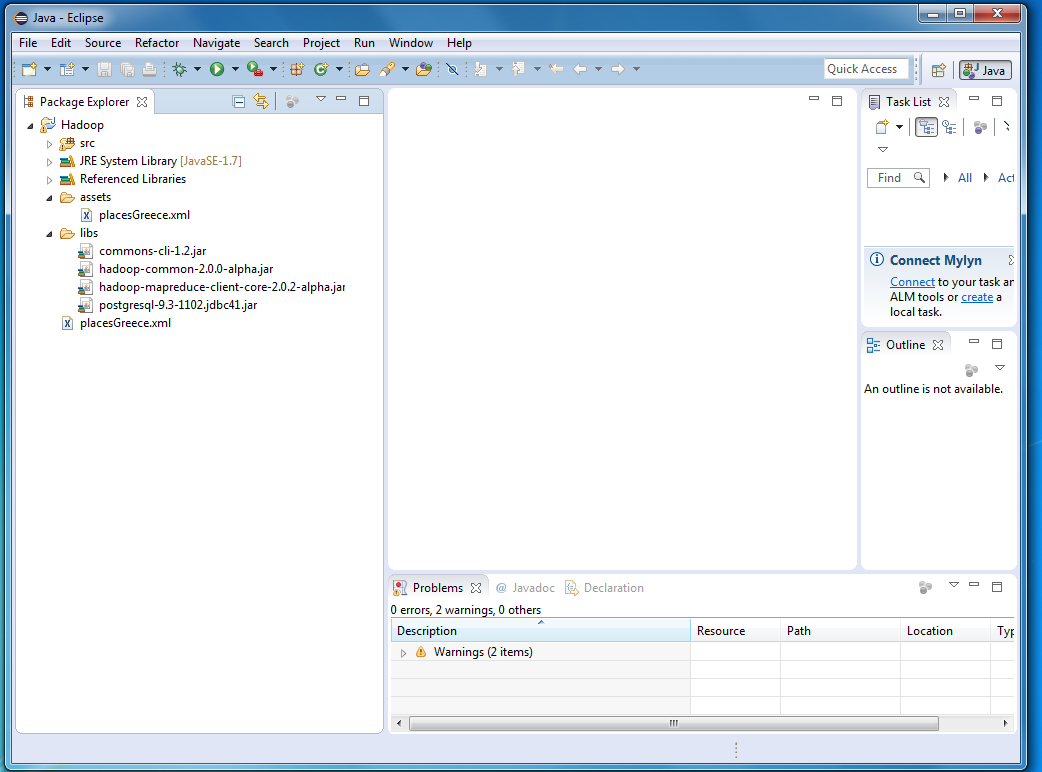The height and width of the screenshot is (772, 1042).
Task: Open the Refactor menu
Action: click(x=157, y=43)
